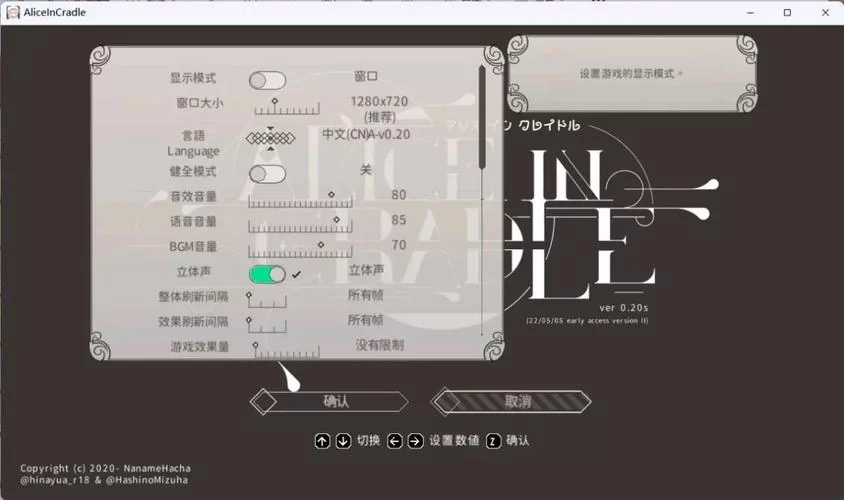
Task: Toggle the 健全模式 switch
Action: pos(267,174)
